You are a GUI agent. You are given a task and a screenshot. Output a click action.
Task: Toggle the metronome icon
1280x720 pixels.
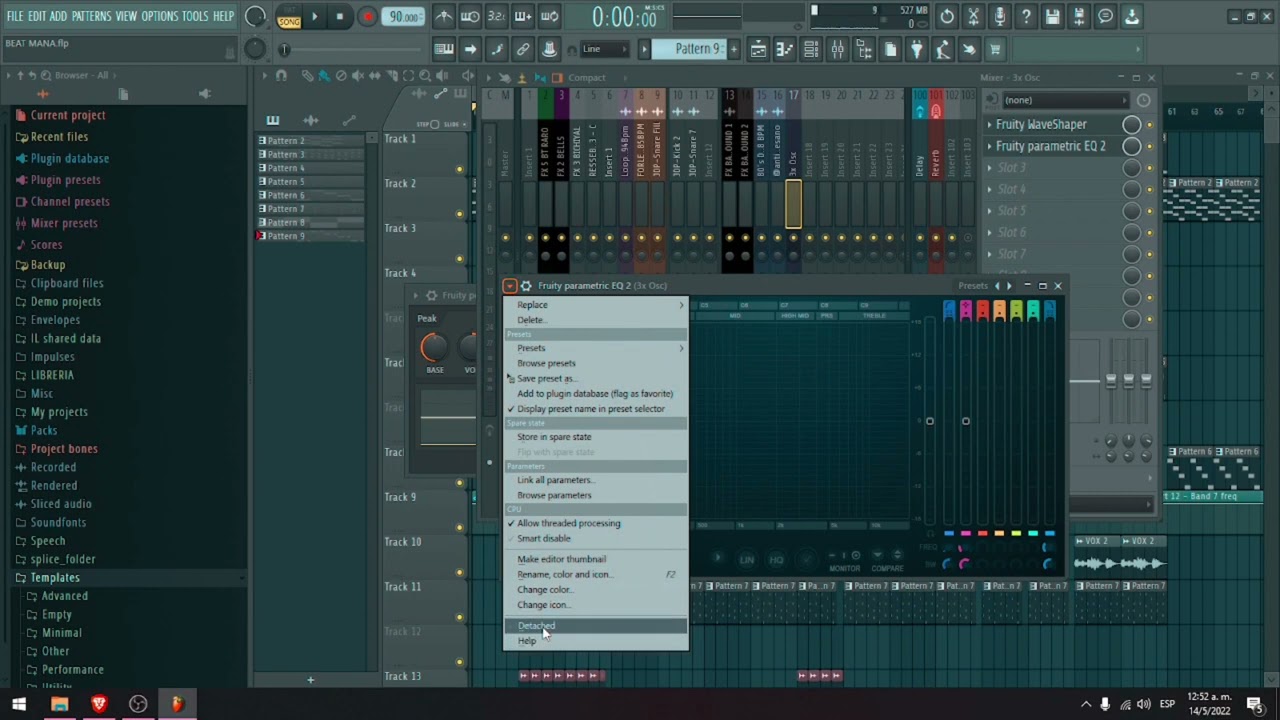pyautogui.click(x=444, y=16)
